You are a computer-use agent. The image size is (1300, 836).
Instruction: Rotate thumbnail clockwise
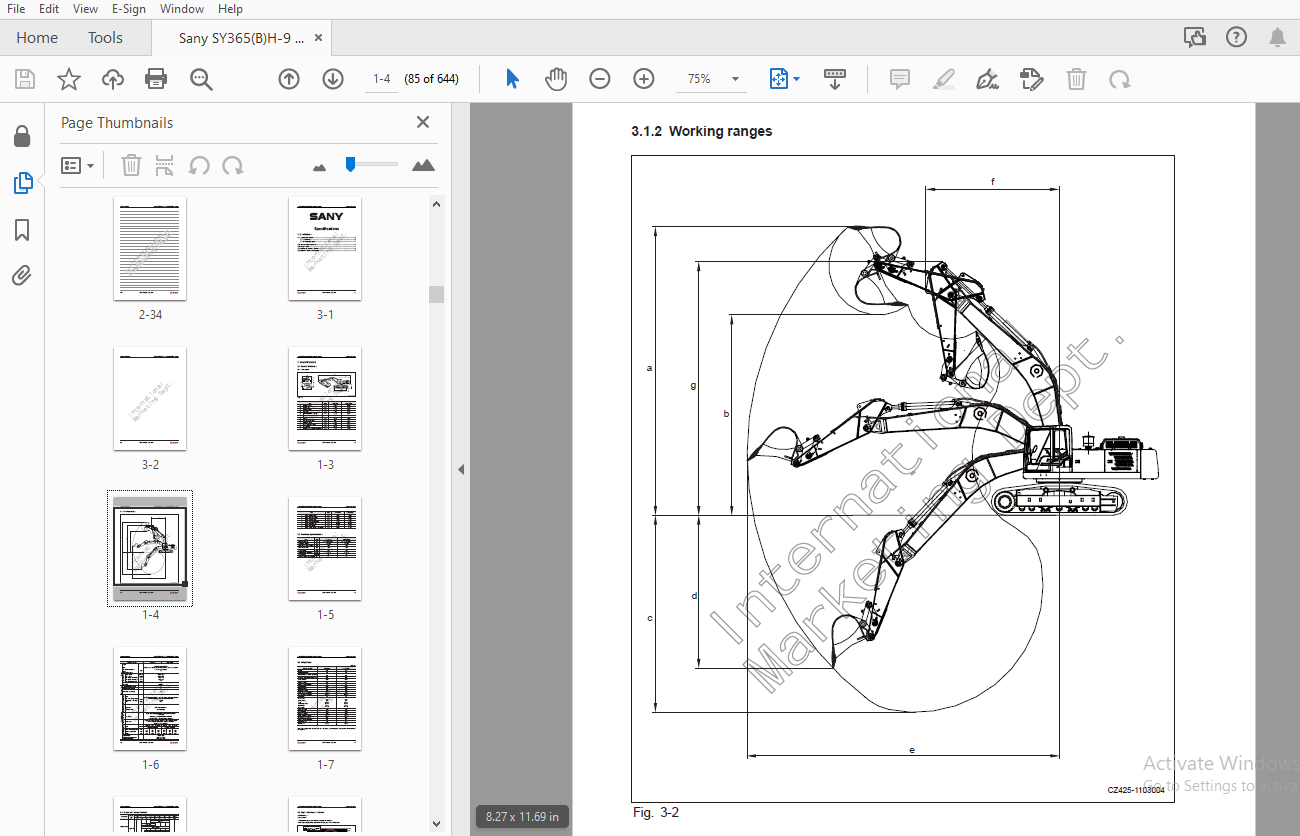[x=233, y=165]
